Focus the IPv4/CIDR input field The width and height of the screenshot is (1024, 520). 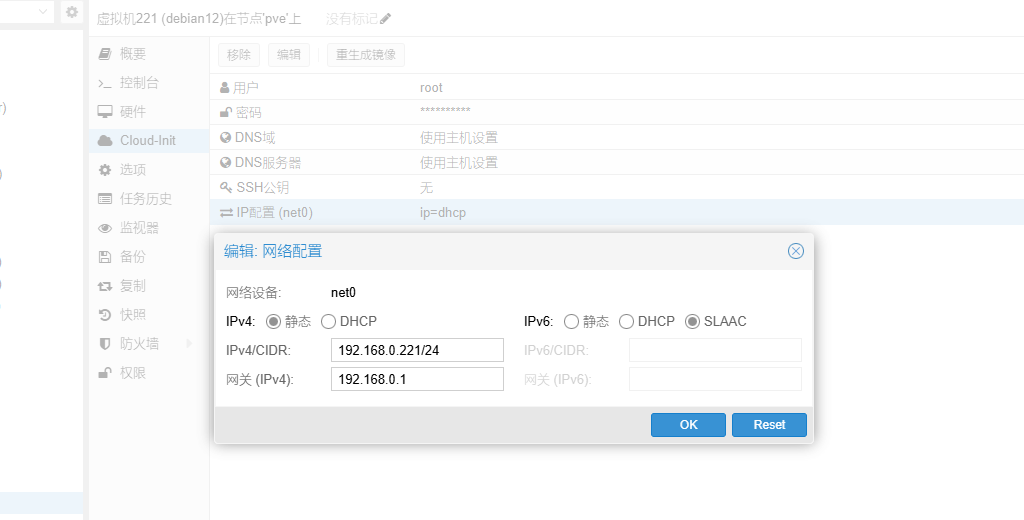(x=417, y=350)
